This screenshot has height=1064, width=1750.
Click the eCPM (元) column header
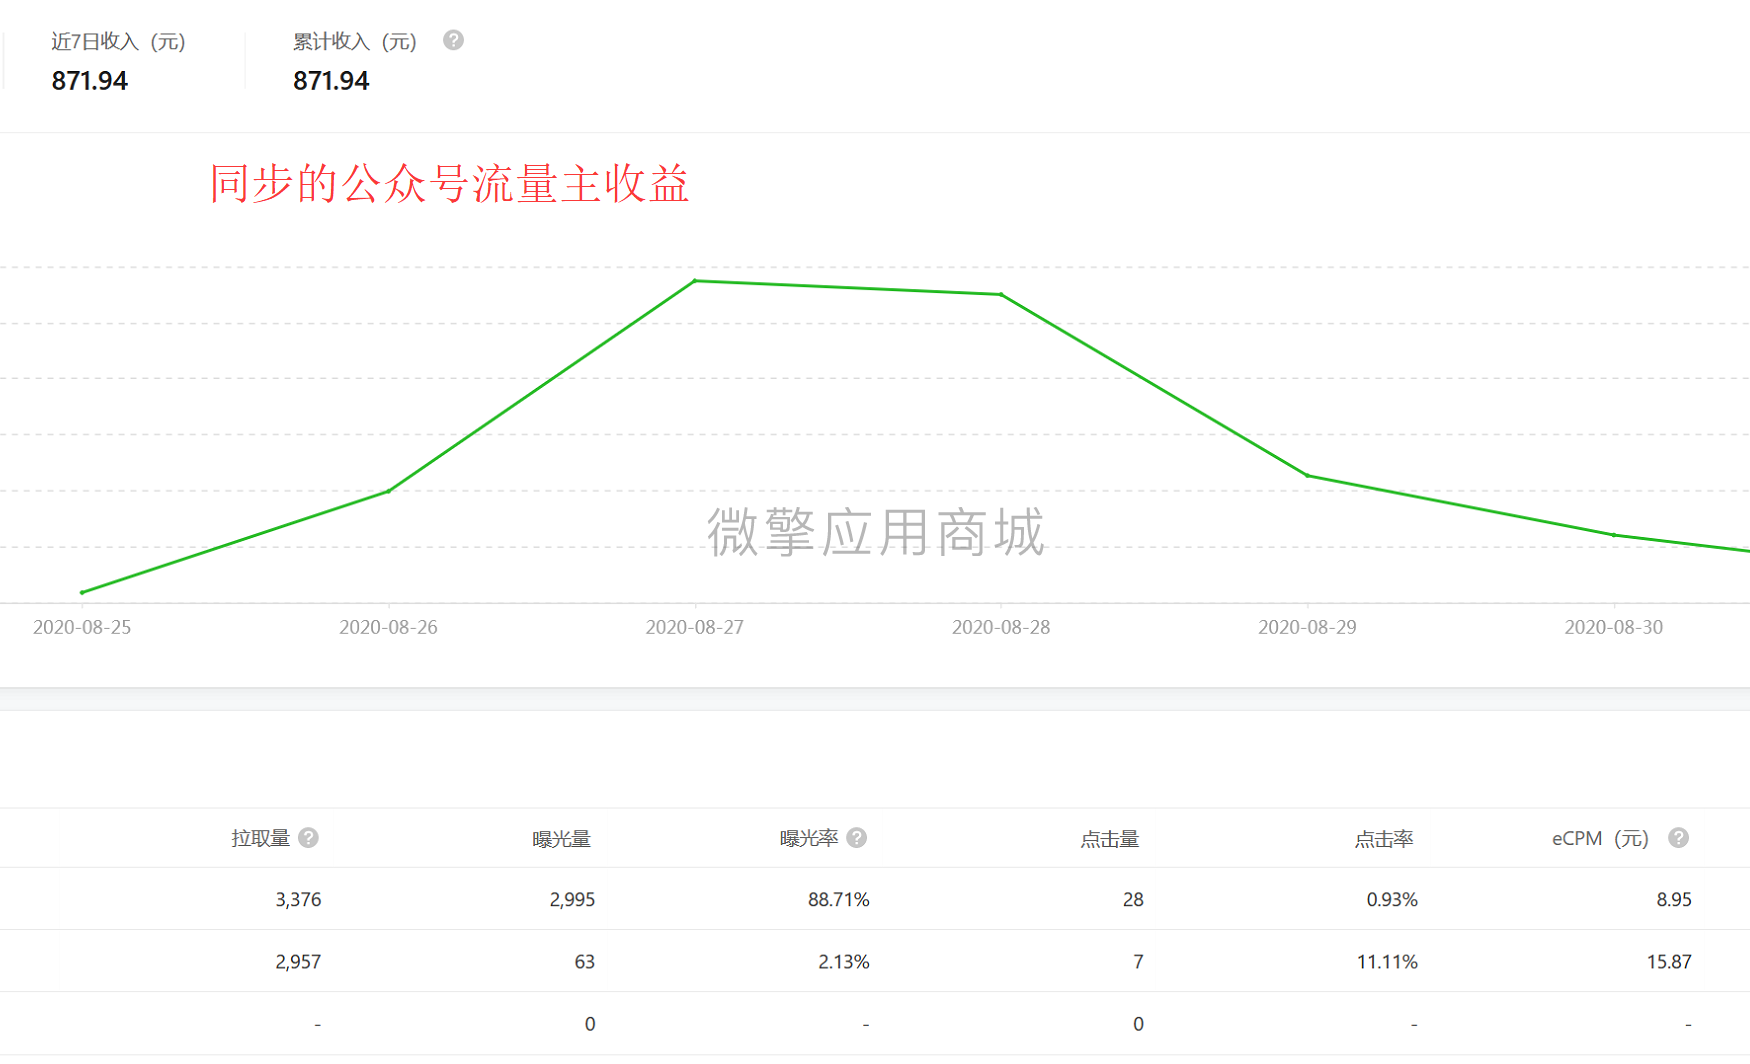point(1600,838)
